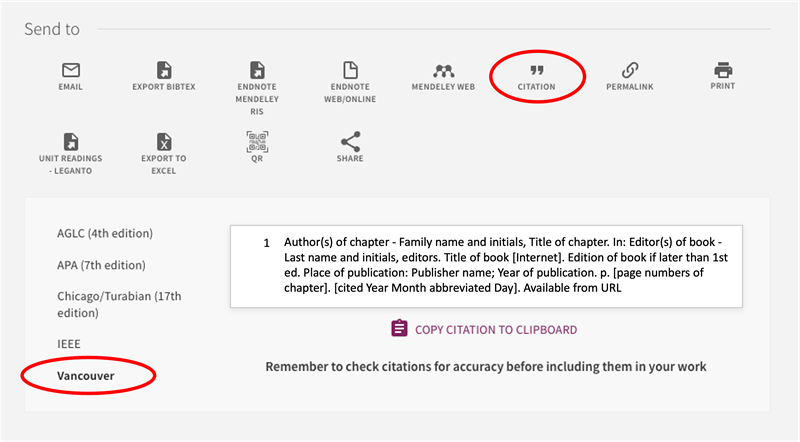The image size is (800, 442).
Task: Click the EndNote Mendeley RIS icon
Action: tap(257, 70)
